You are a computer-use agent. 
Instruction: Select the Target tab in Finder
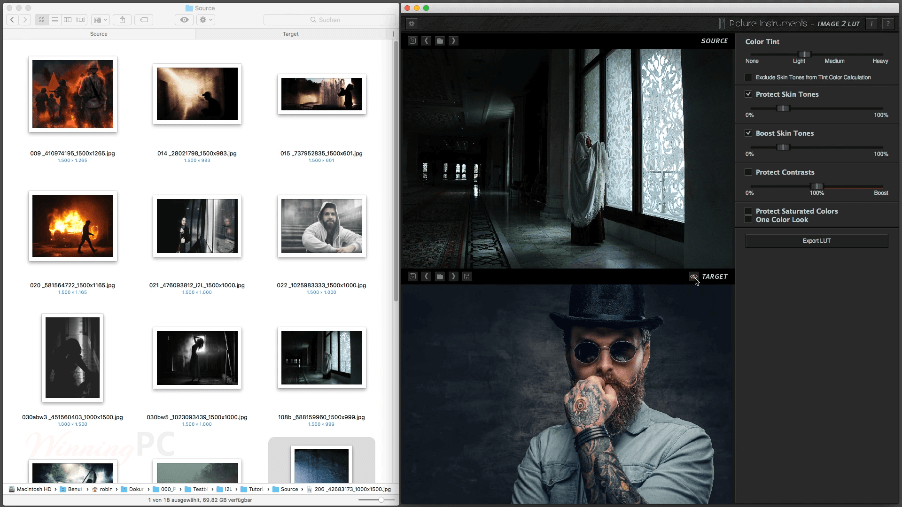click(291, 35)
